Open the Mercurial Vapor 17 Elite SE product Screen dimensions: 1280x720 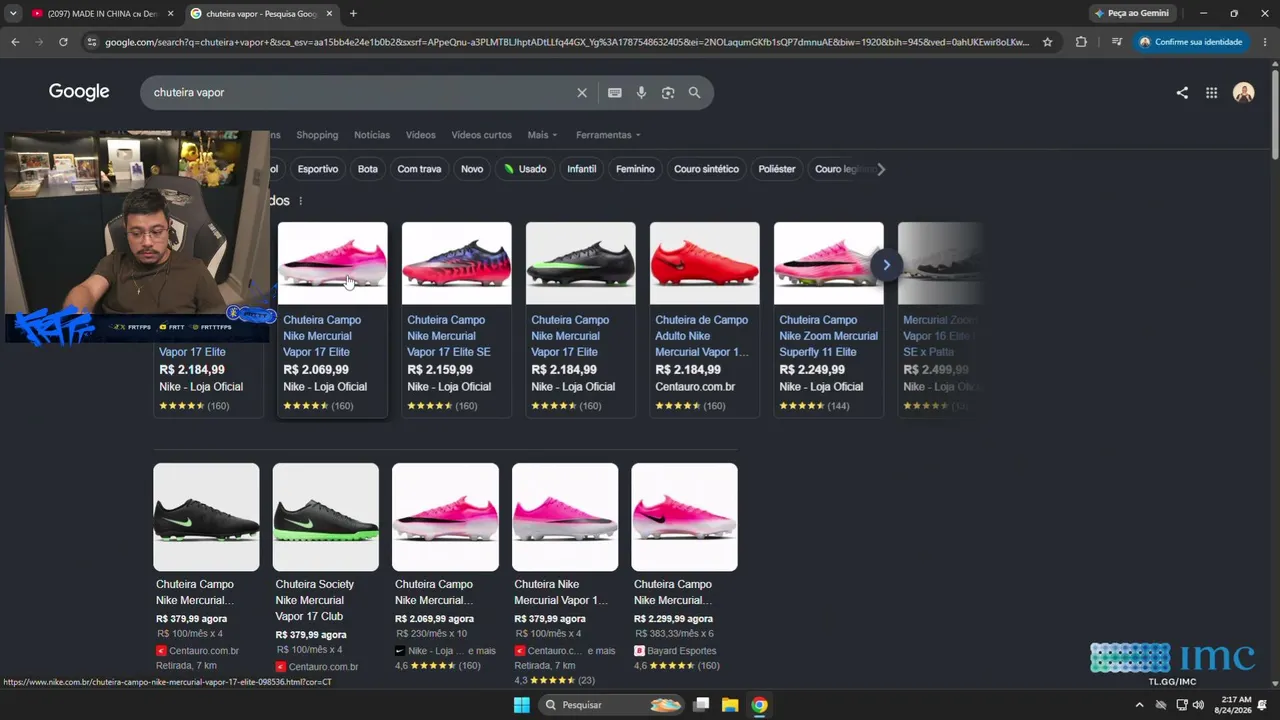(456, 319)
